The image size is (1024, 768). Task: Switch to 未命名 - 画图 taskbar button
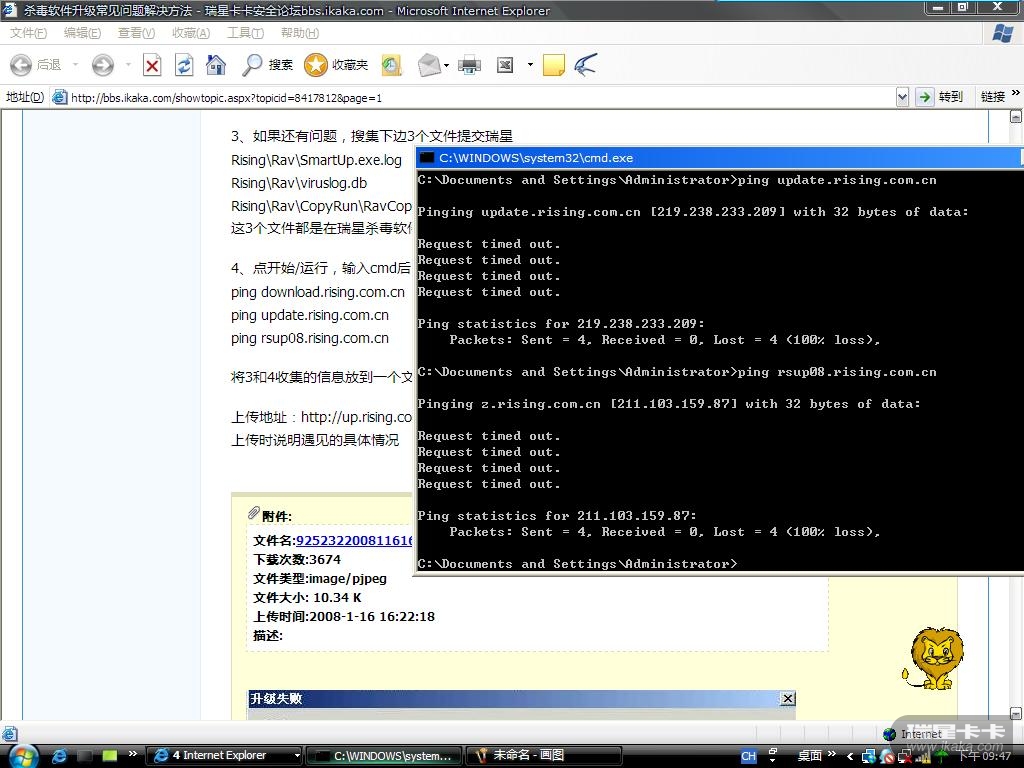pos(542,756)
